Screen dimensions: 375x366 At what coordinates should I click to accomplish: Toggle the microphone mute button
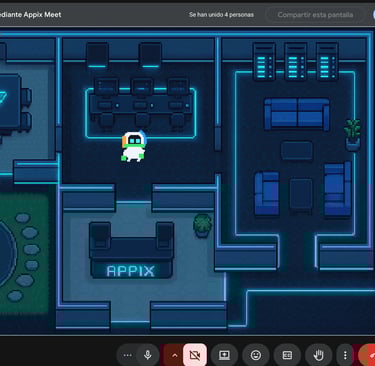click(148, 355)
